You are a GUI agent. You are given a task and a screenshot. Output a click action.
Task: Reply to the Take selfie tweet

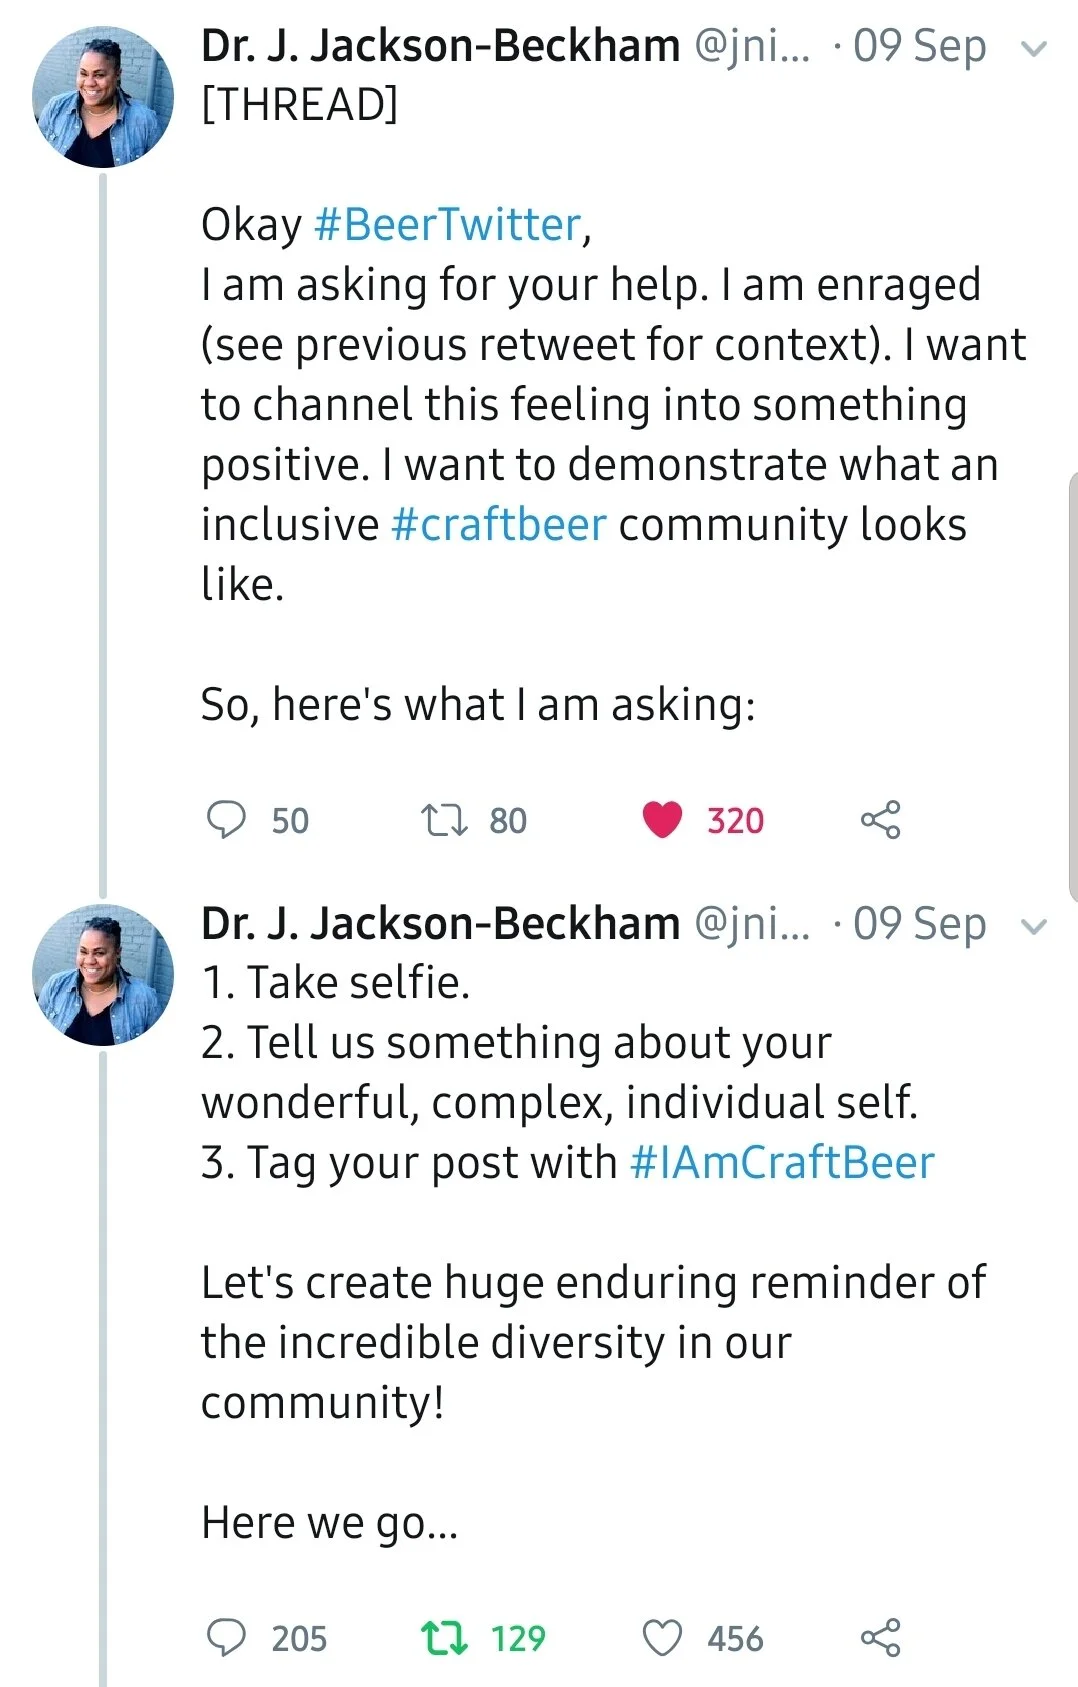[x=226, y=1638]
